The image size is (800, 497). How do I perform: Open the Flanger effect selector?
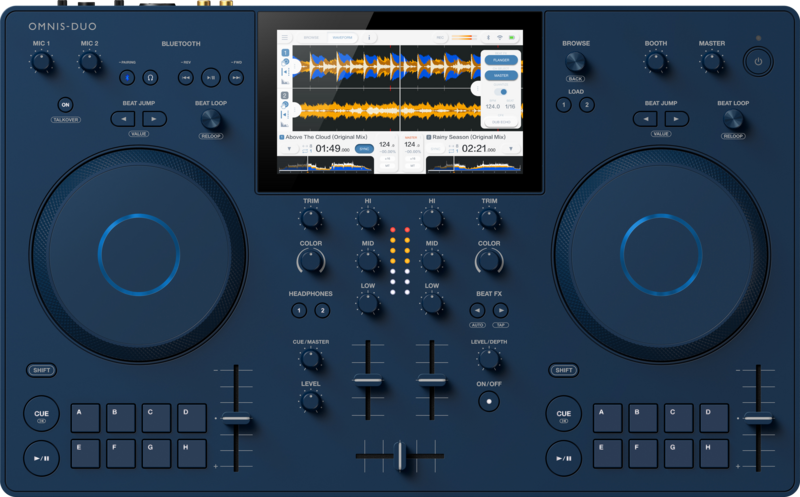click(x=501, y=59)
